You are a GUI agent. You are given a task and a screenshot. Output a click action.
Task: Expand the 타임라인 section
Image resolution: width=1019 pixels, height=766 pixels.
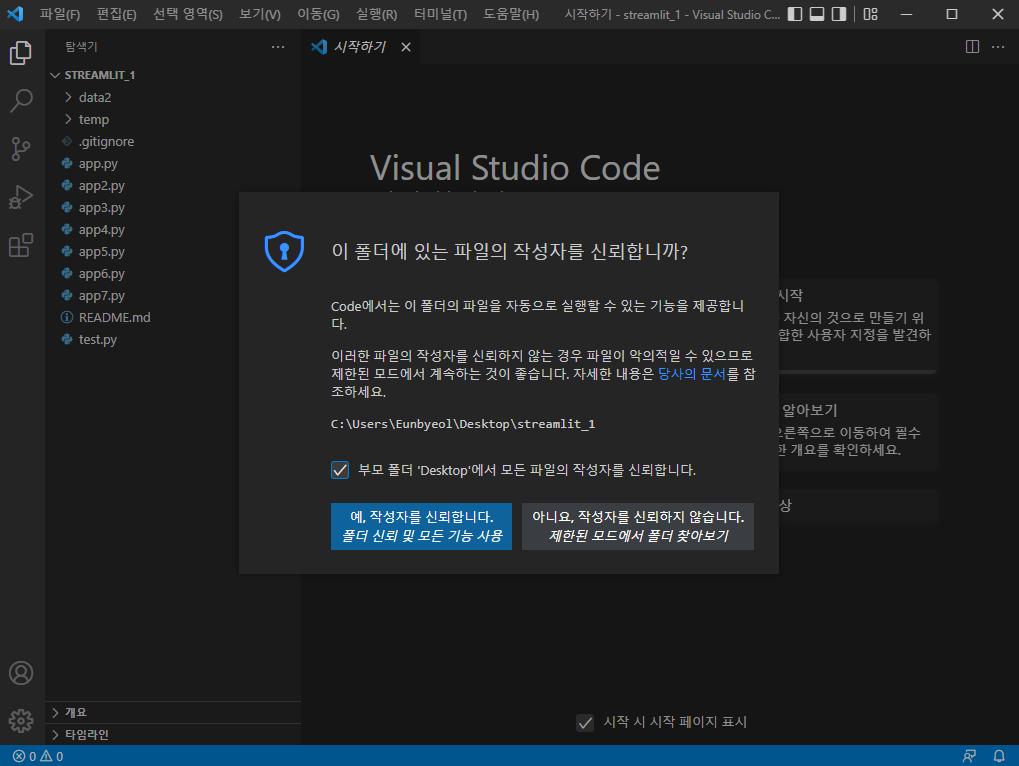173,735
